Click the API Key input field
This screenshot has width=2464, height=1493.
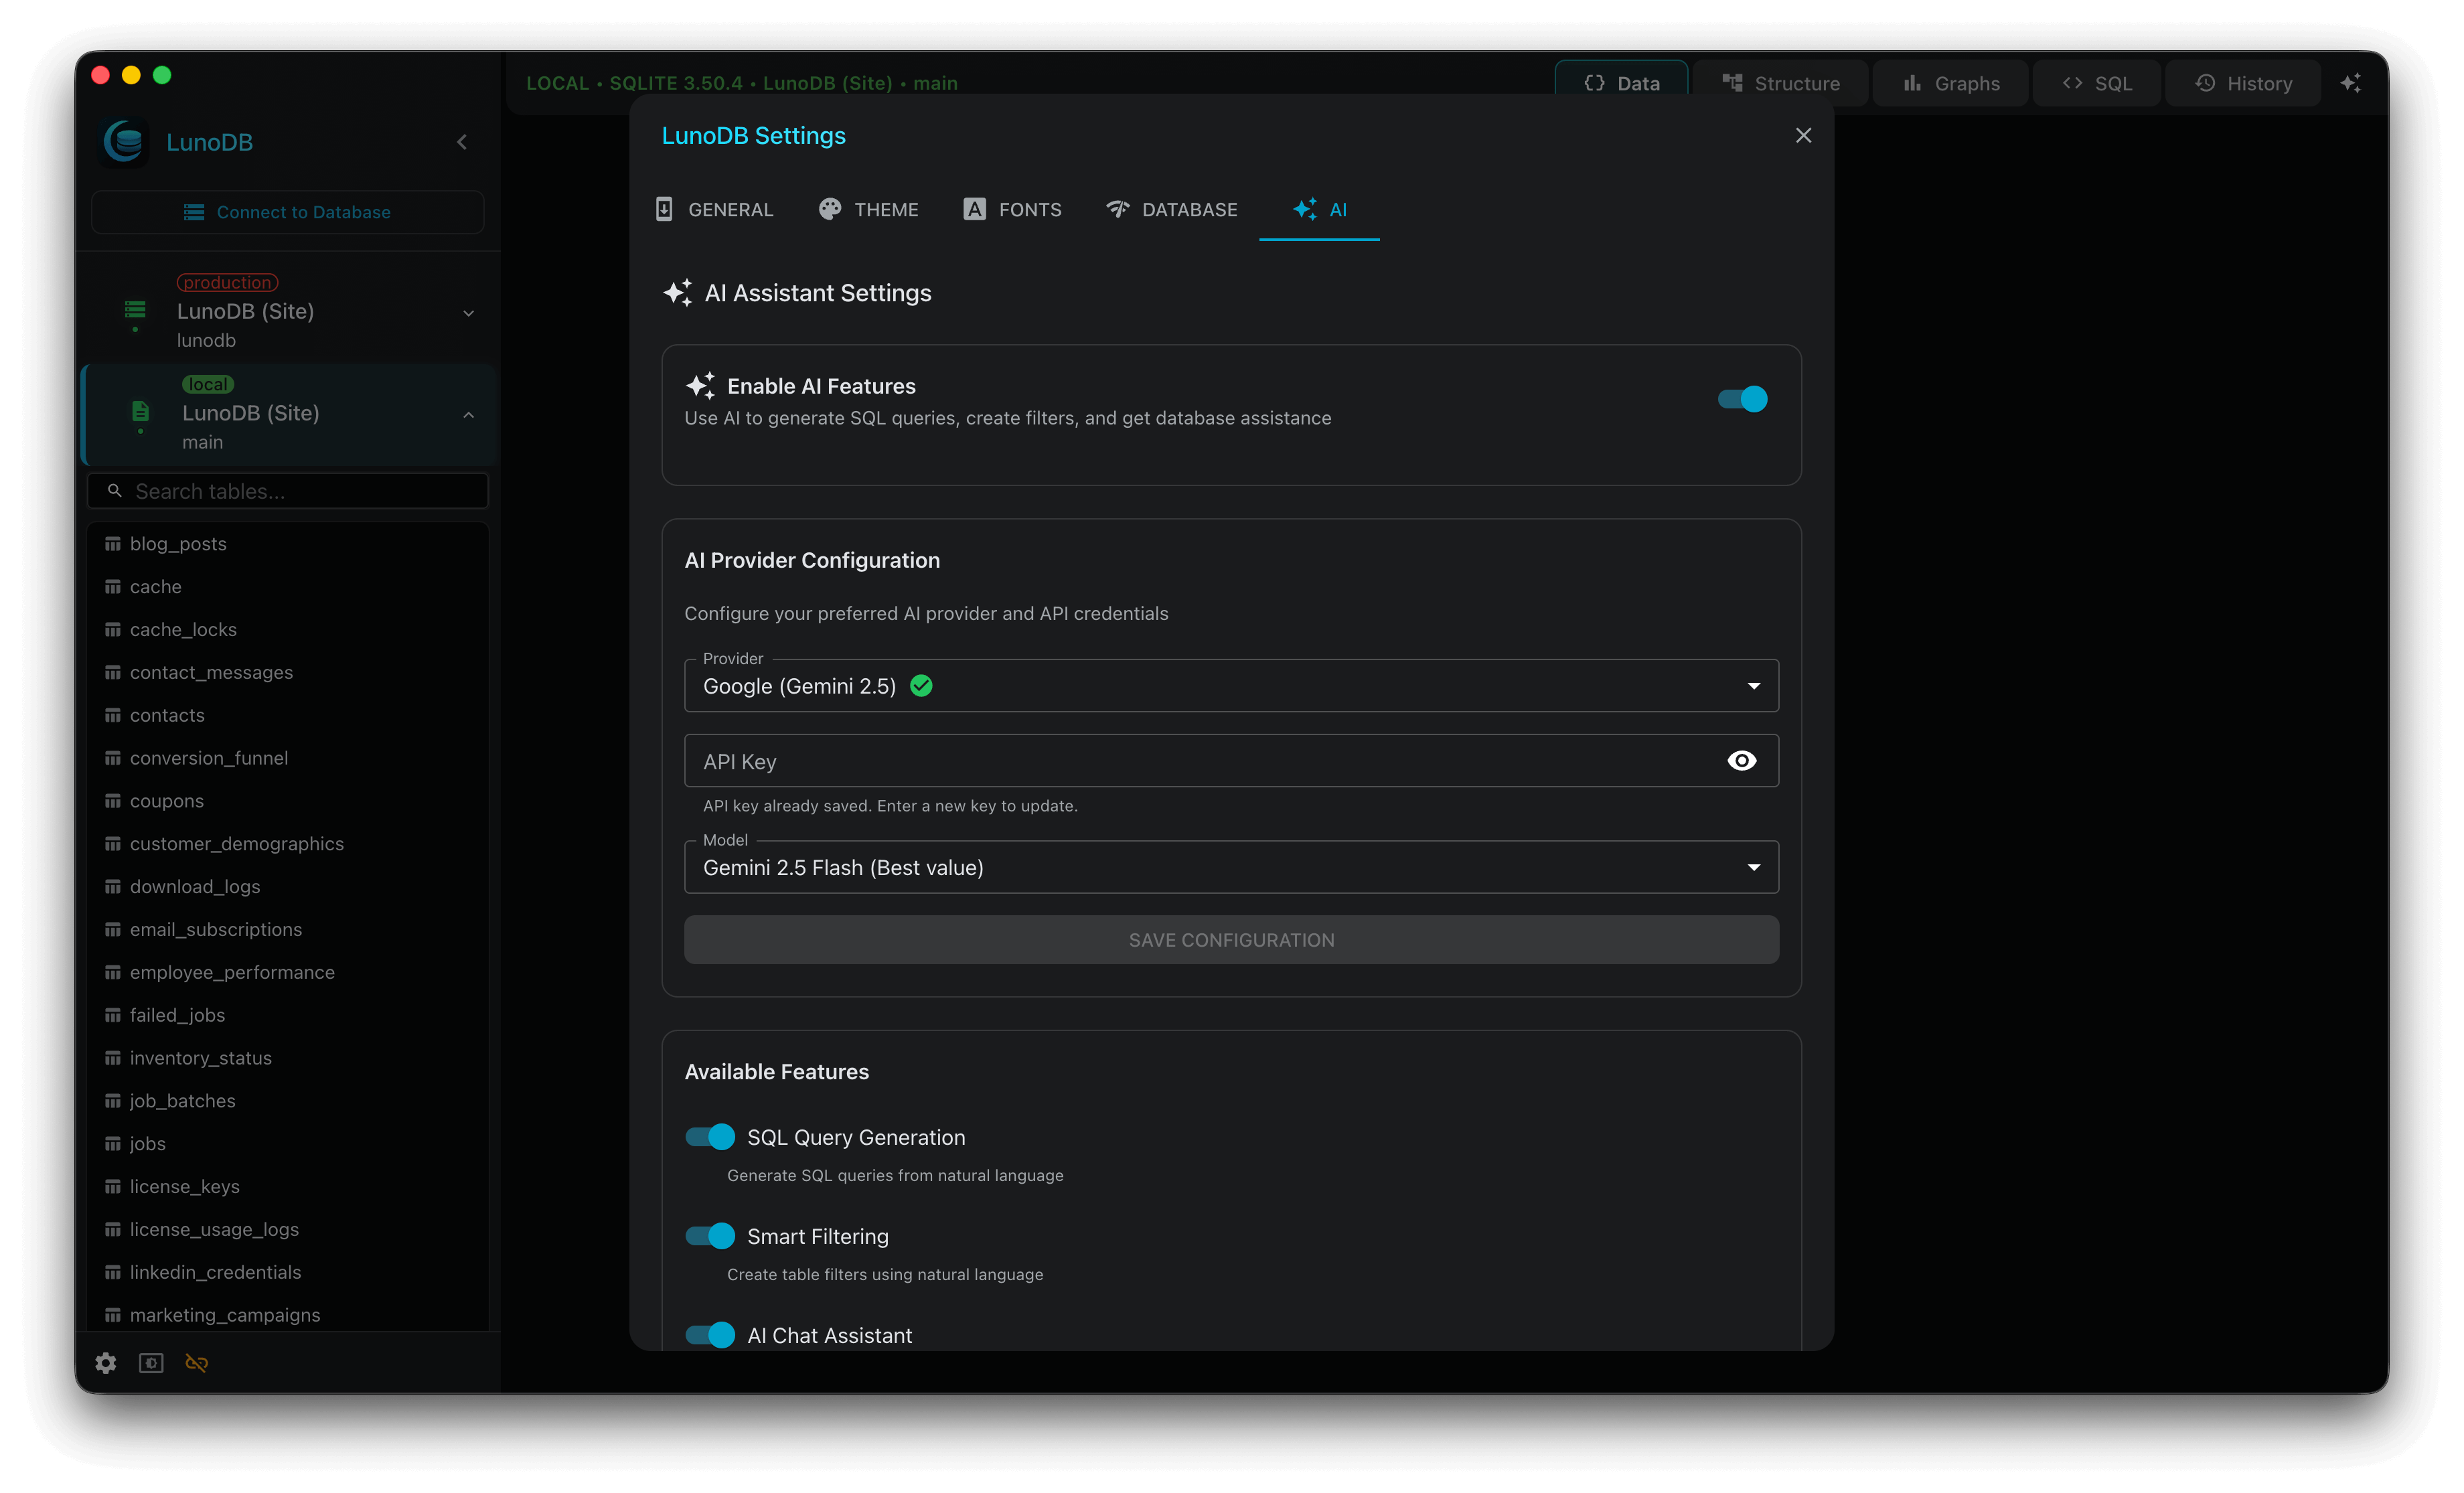click(x=1231, y=761)
